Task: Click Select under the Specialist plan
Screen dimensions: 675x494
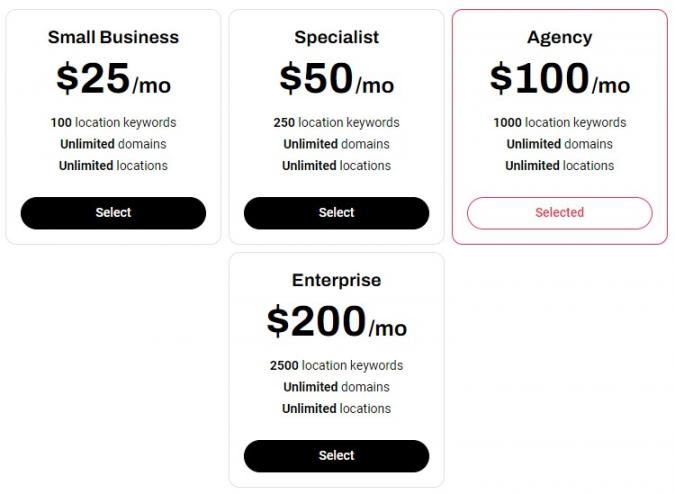Action: [x=336, y=213]
